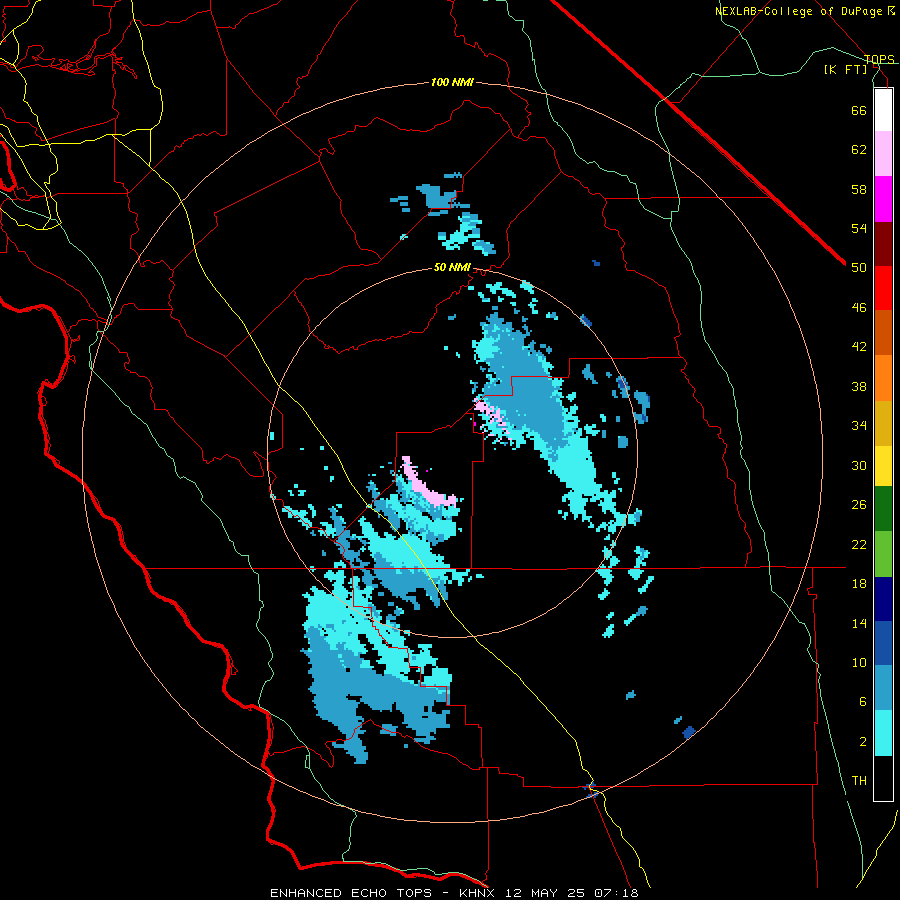Click the 42 value on the legend
This screenshot has height=900, width=900.
(x=859, y=346)
